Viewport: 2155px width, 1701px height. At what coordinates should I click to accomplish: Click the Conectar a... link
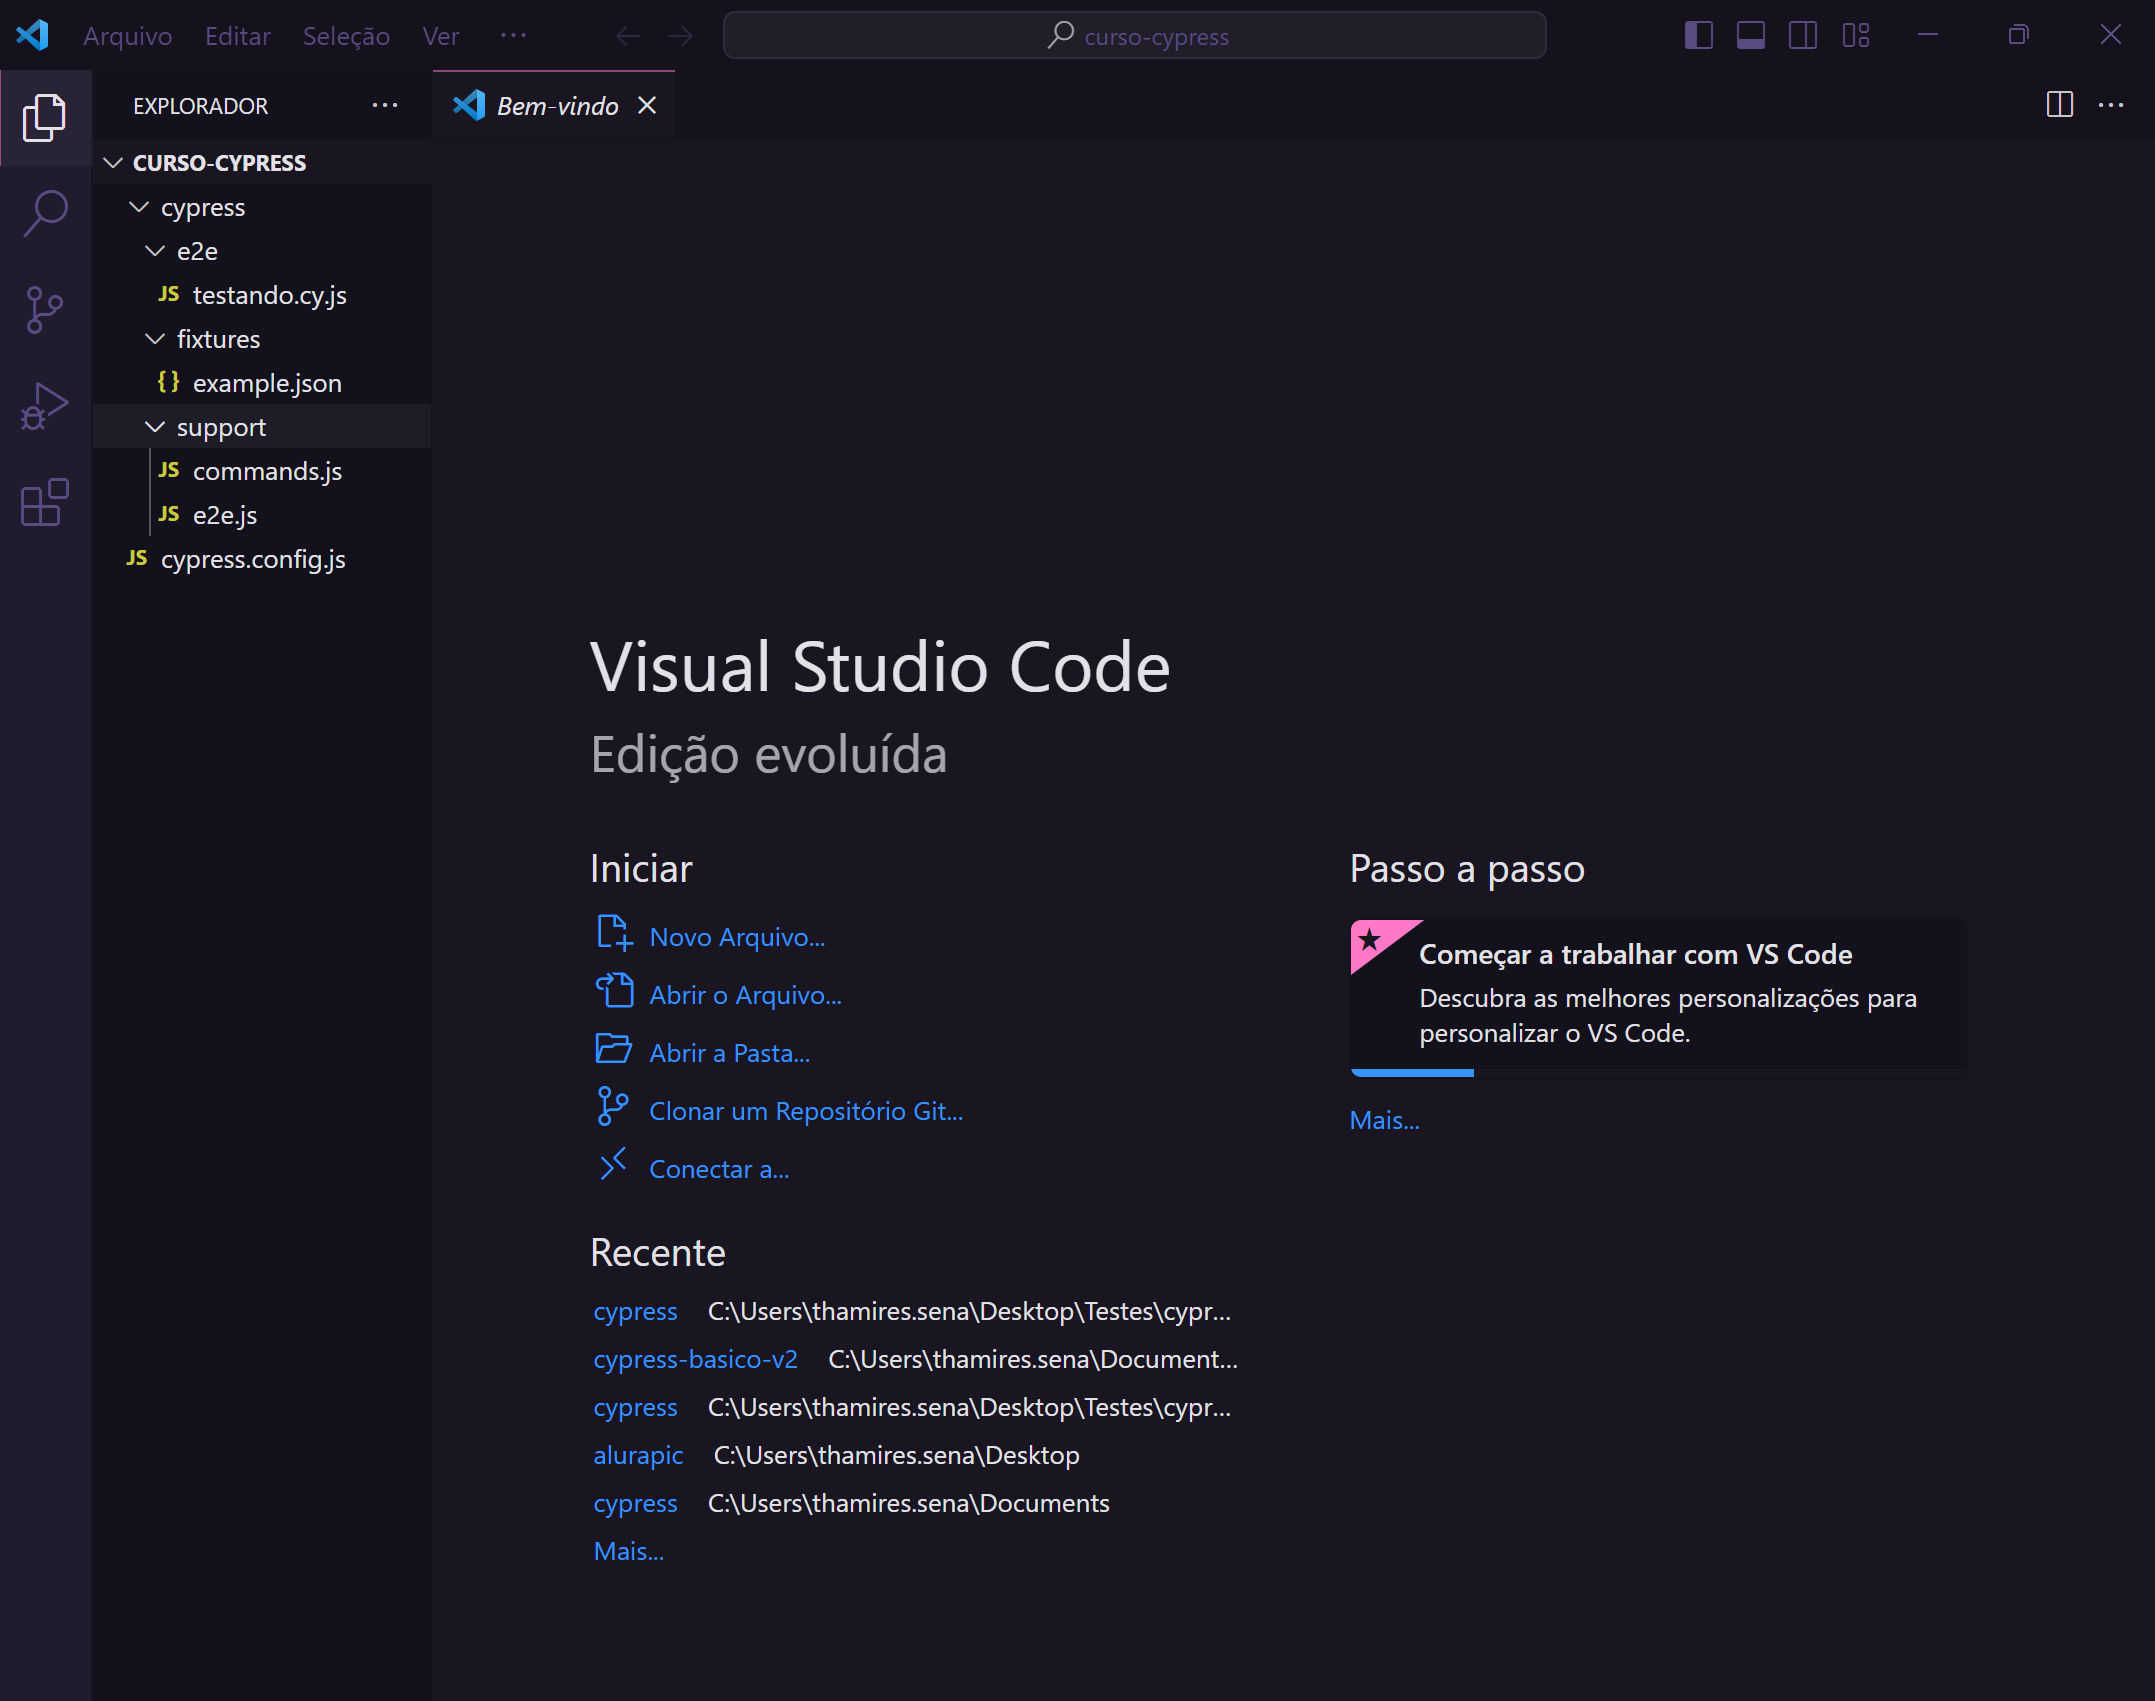pos(719,1169)
